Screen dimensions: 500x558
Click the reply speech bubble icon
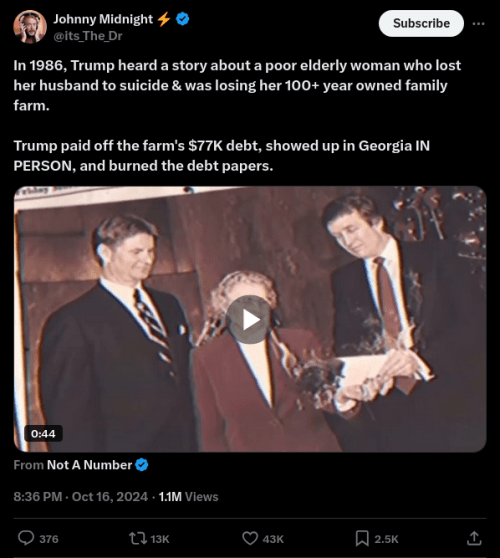coord(26,538)
